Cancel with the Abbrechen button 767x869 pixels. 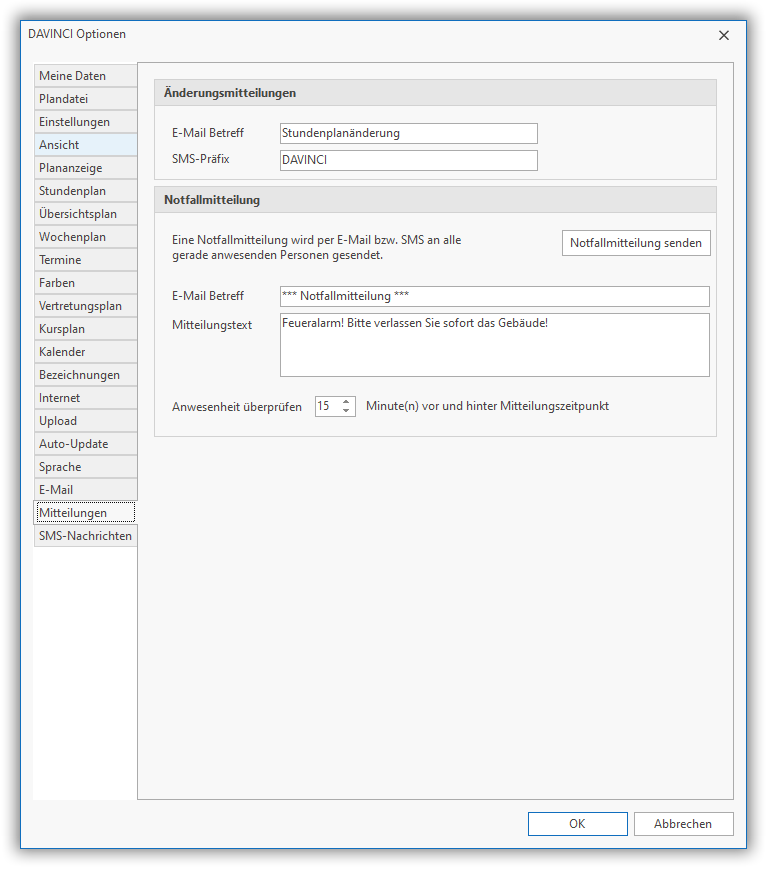[683, 824]
